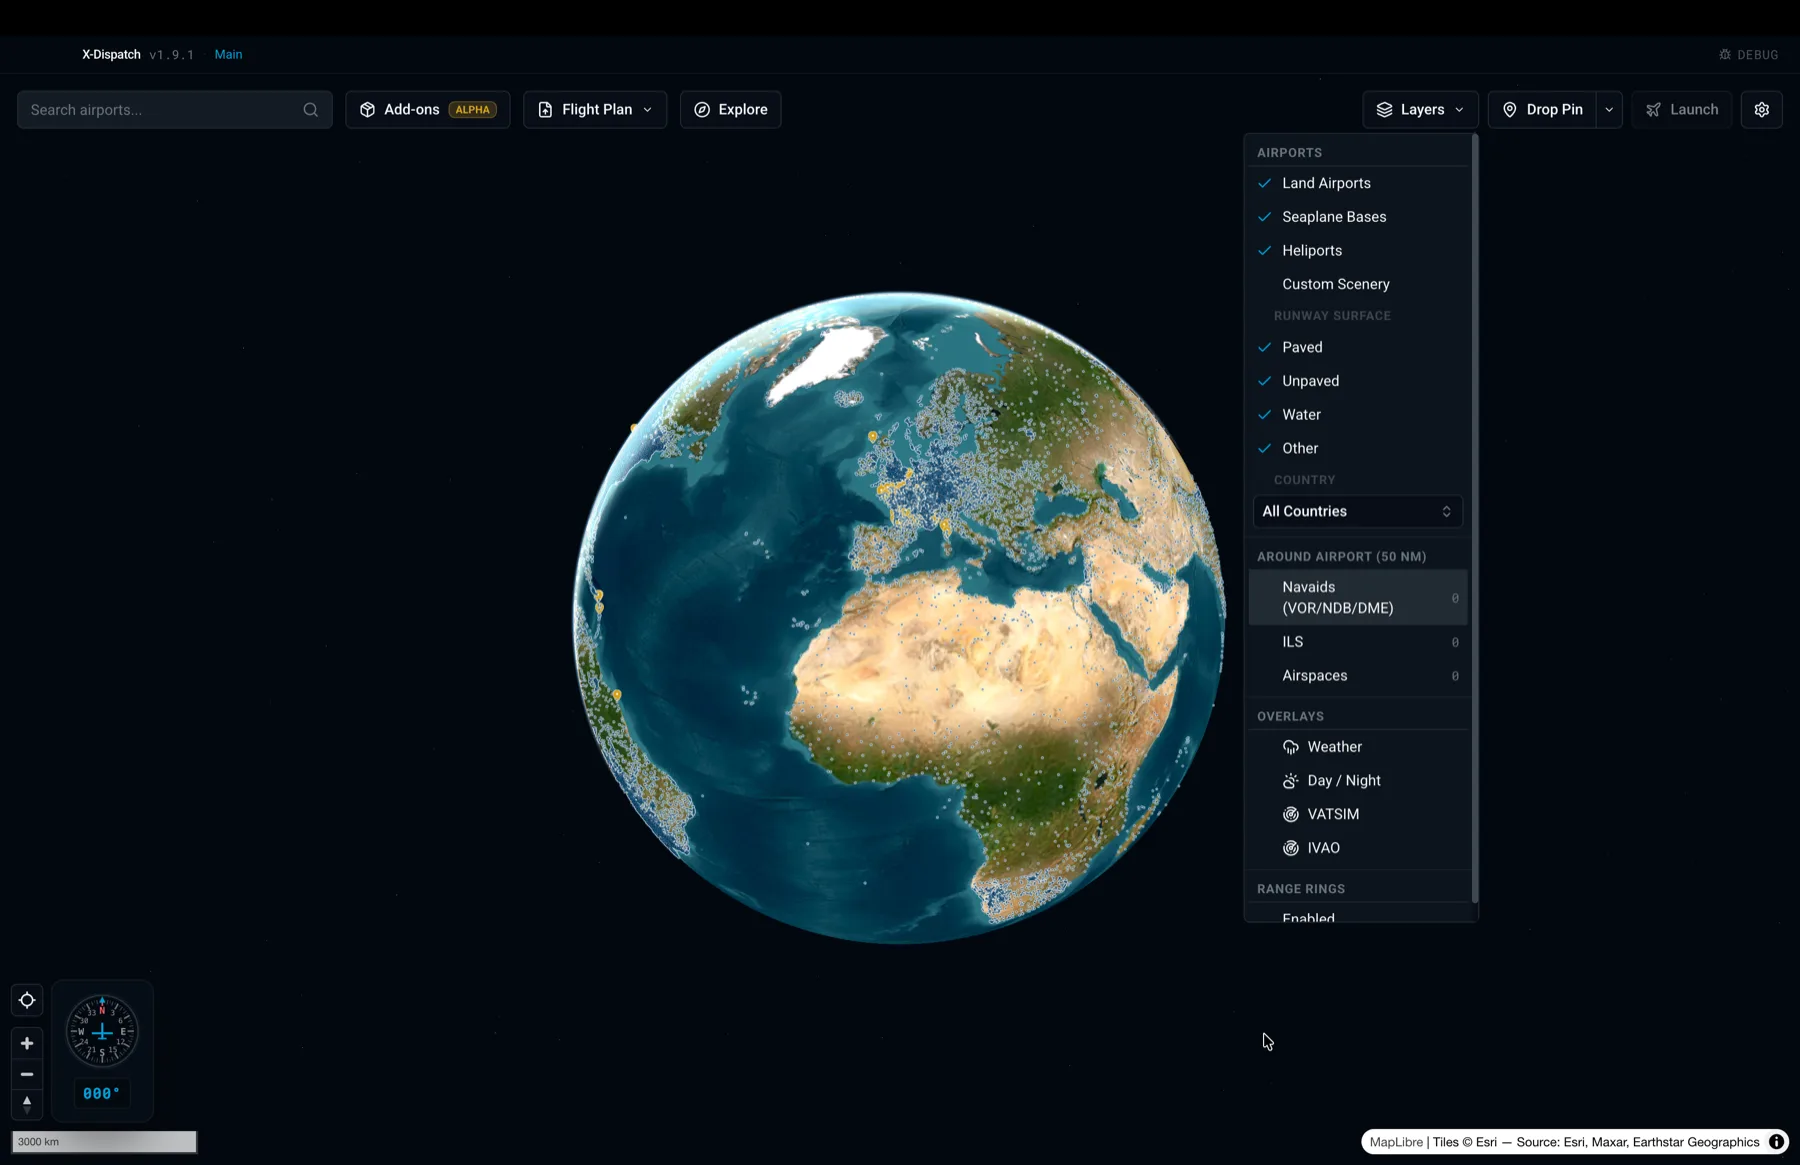Click the Explore compass icon
1800x1165 pixels.
coord(702,110)
